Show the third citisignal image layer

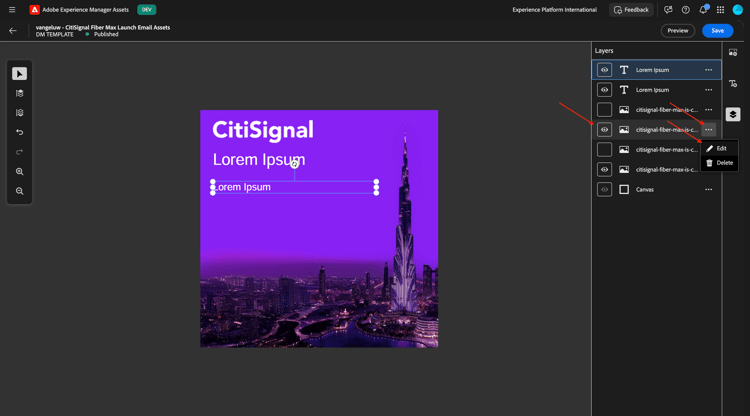coord(605,150)
